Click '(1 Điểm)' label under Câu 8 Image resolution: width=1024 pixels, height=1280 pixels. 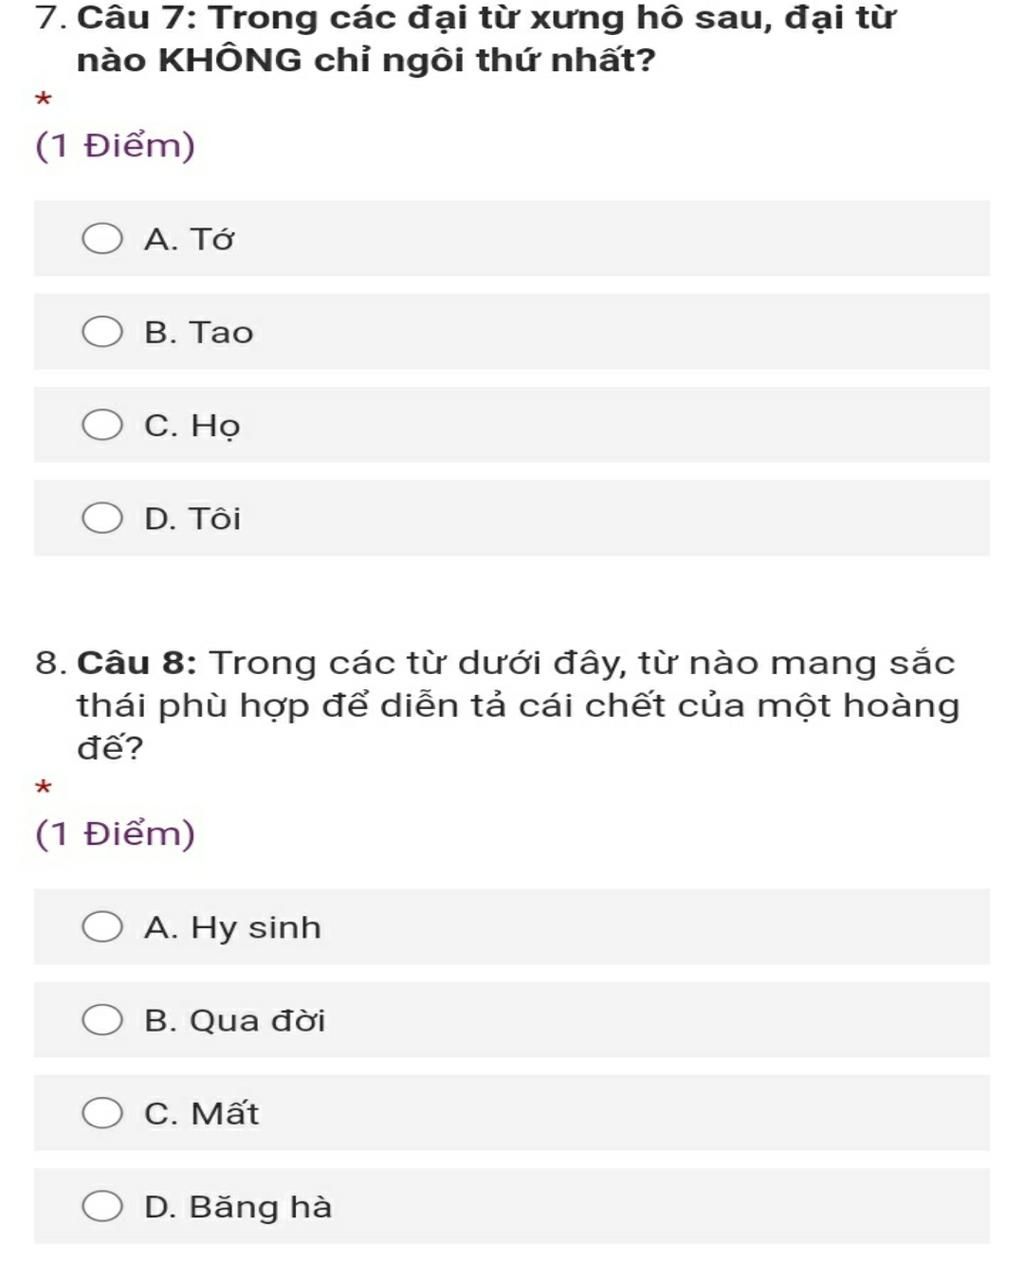point(115,834)
